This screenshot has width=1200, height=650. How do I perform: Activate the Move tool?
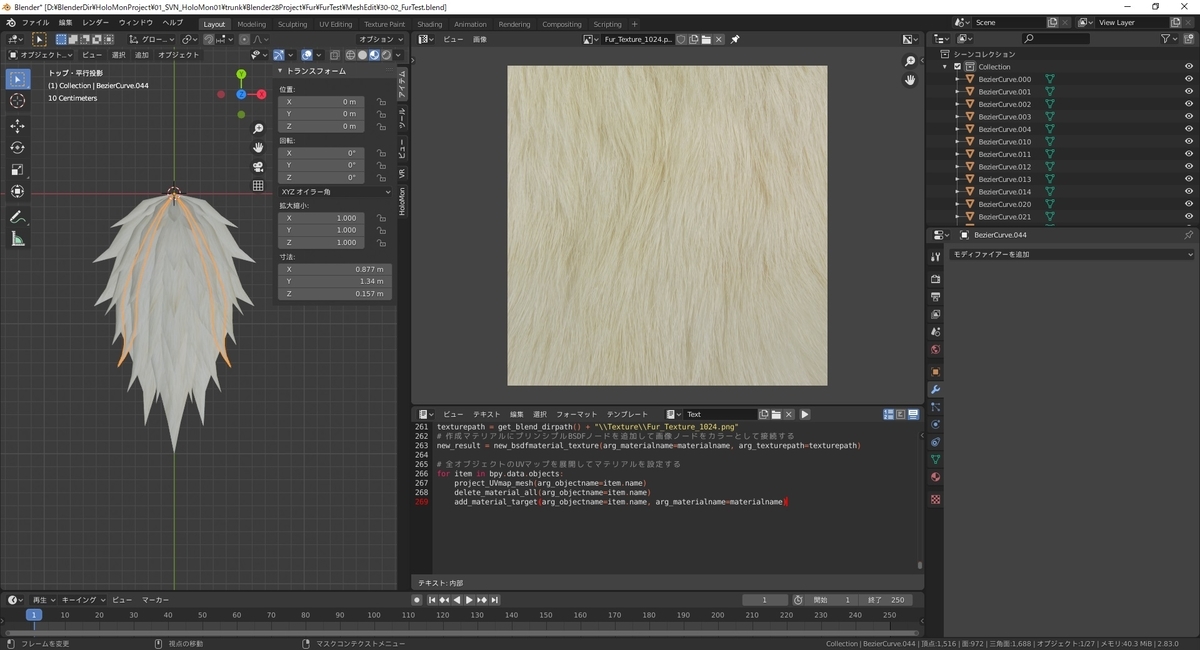[x=18, y=126]
